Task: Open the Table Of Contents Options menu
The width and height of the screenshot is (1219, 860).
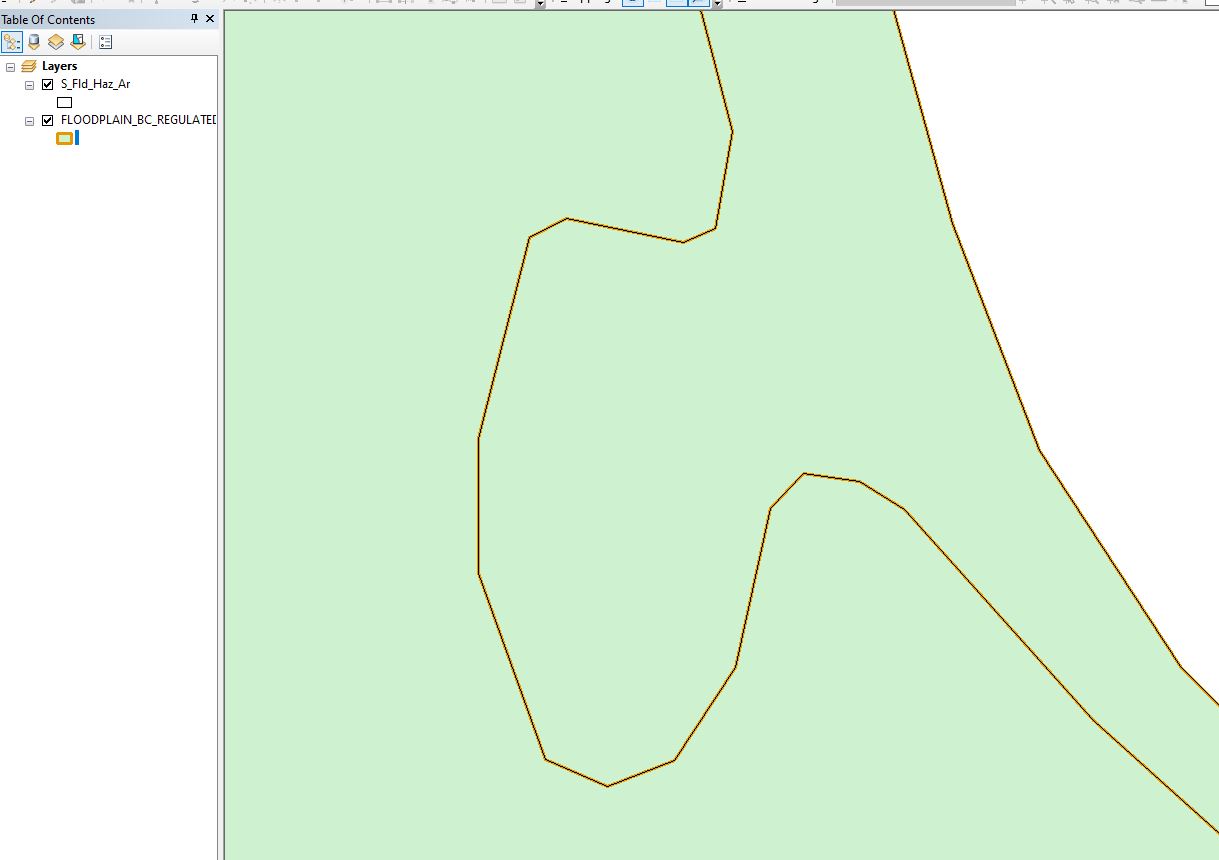Action: (105, 41)
